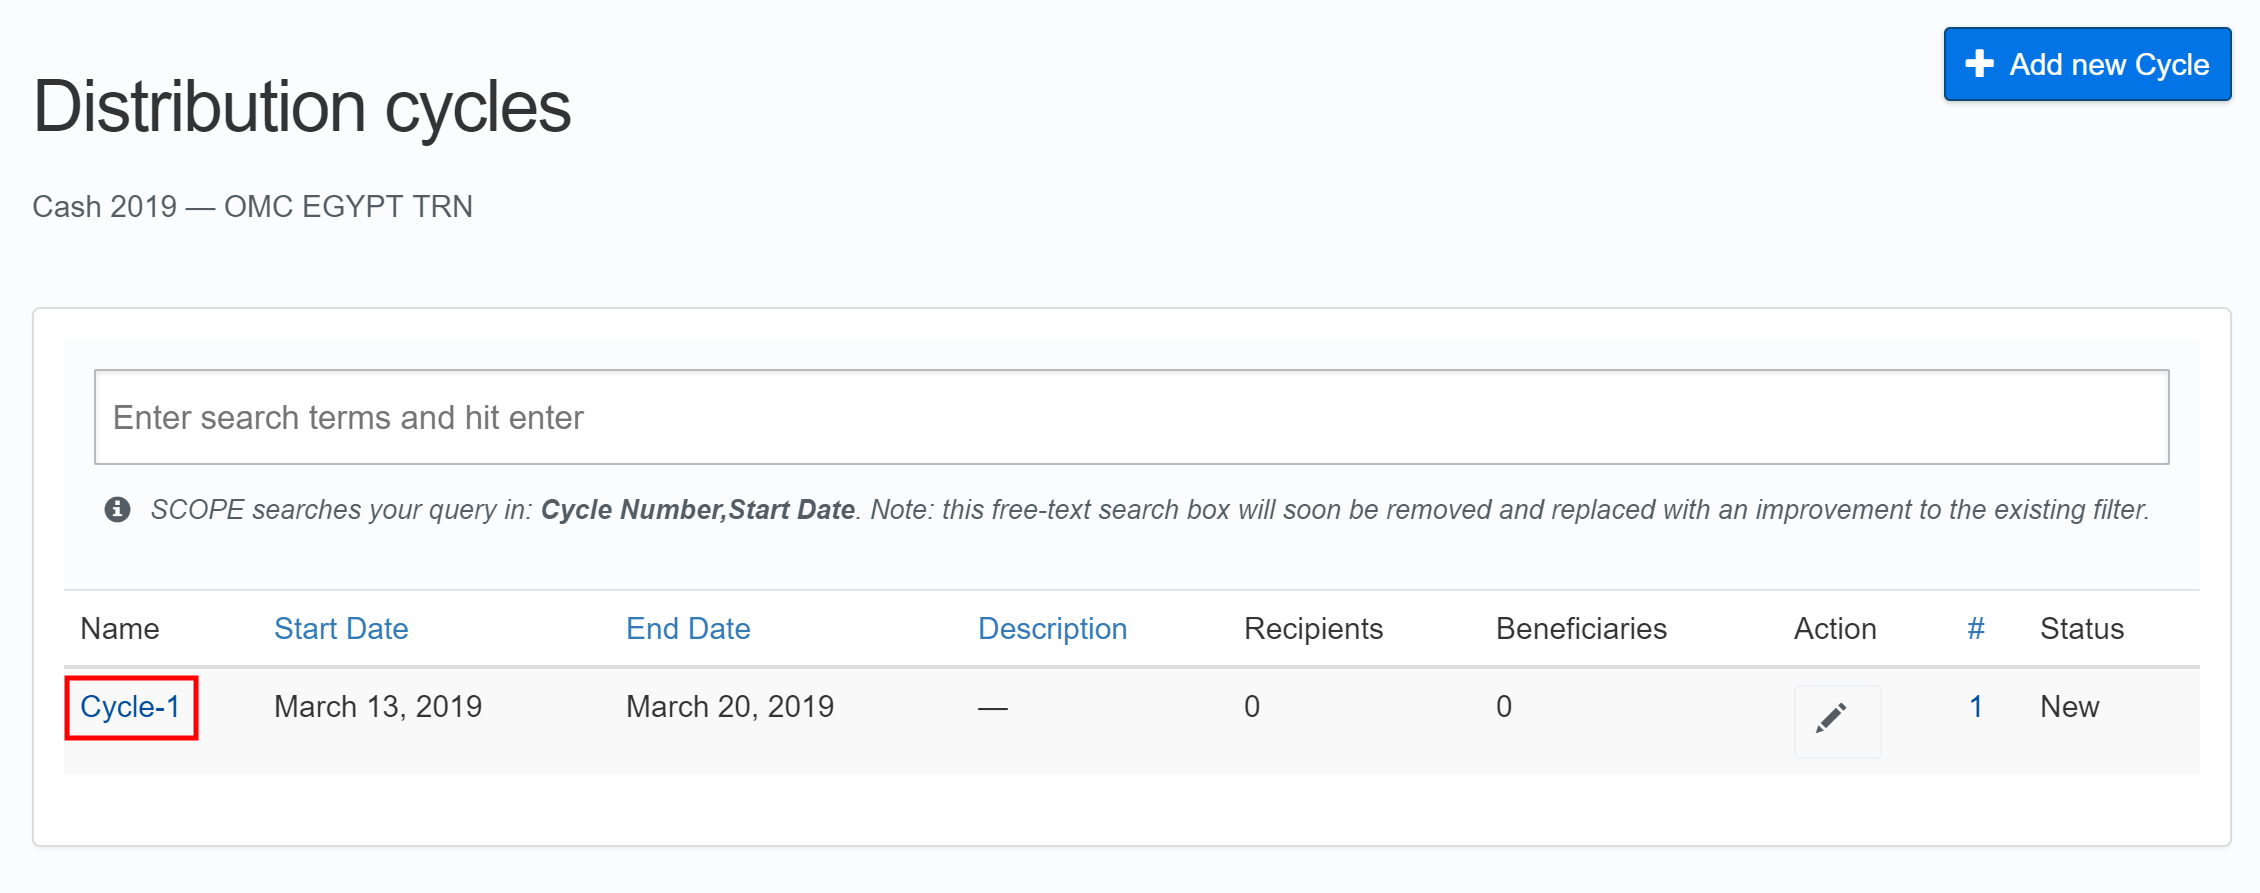
Task: Click the plus icon in Add new Cycle
Action: pyautogui.click(x=1978, y=64)
